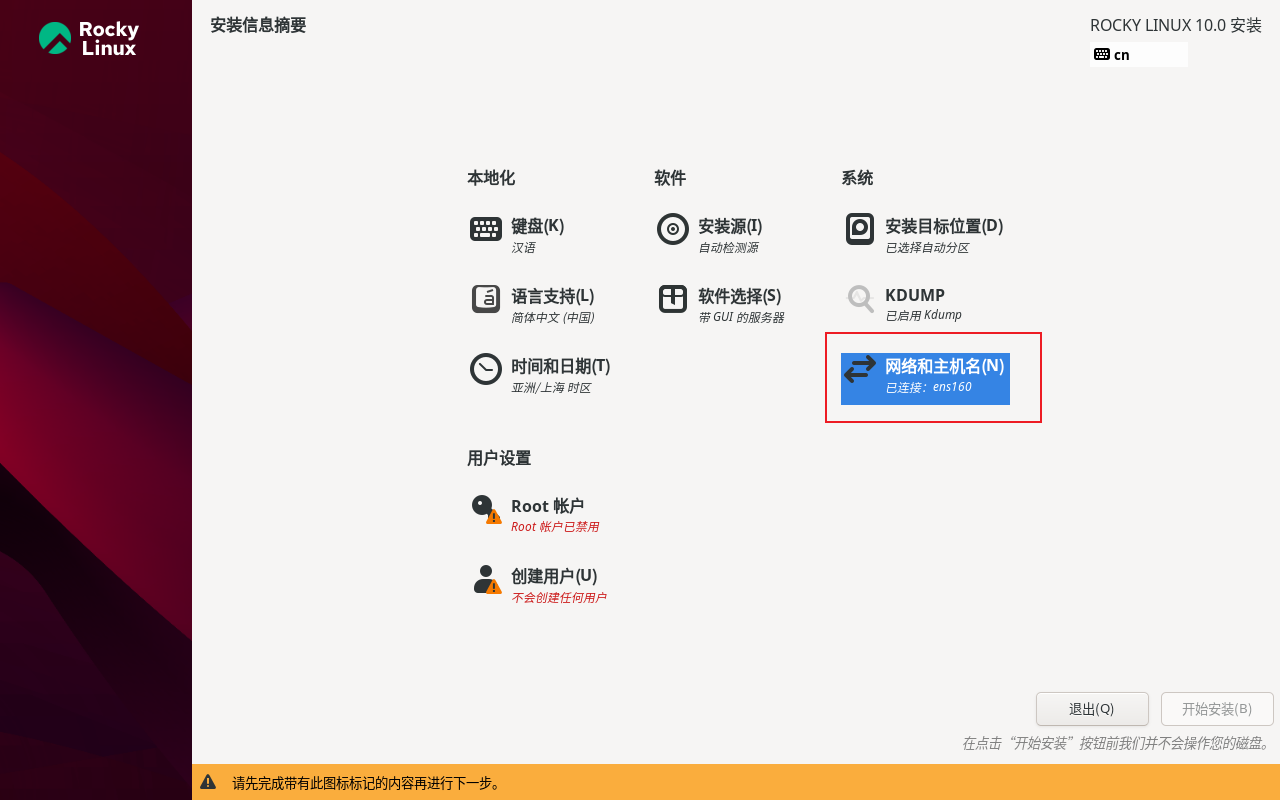Click the warning triangle in the orange bar
This screenshot has height=800, width=1280.
pyautogui.click(x=208, y=782)
